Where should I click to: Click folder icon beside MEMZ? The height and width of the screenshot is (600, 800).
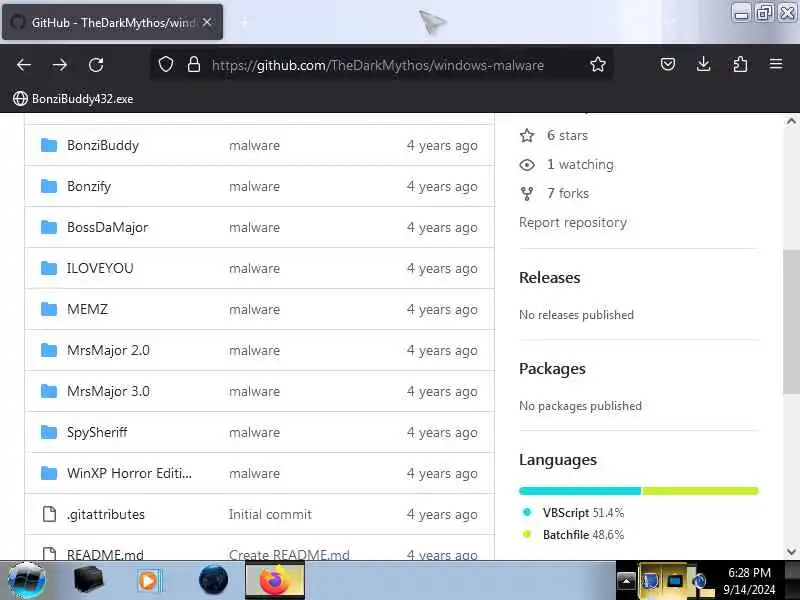click(x=49, y=309)
